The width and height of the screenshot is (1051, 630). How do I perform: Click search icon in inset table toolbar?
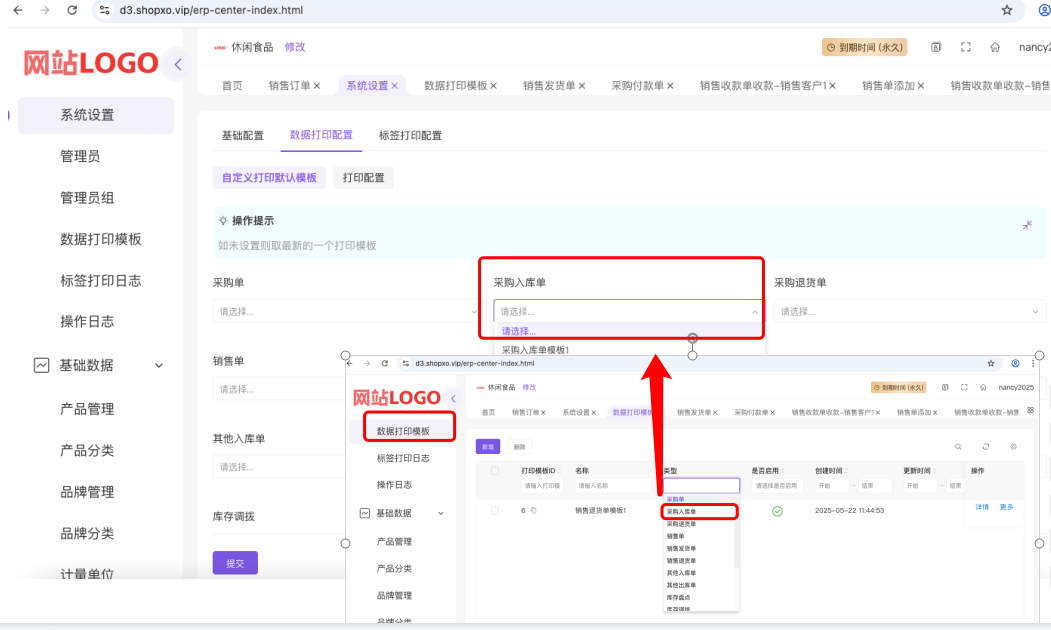click(959, 446)
